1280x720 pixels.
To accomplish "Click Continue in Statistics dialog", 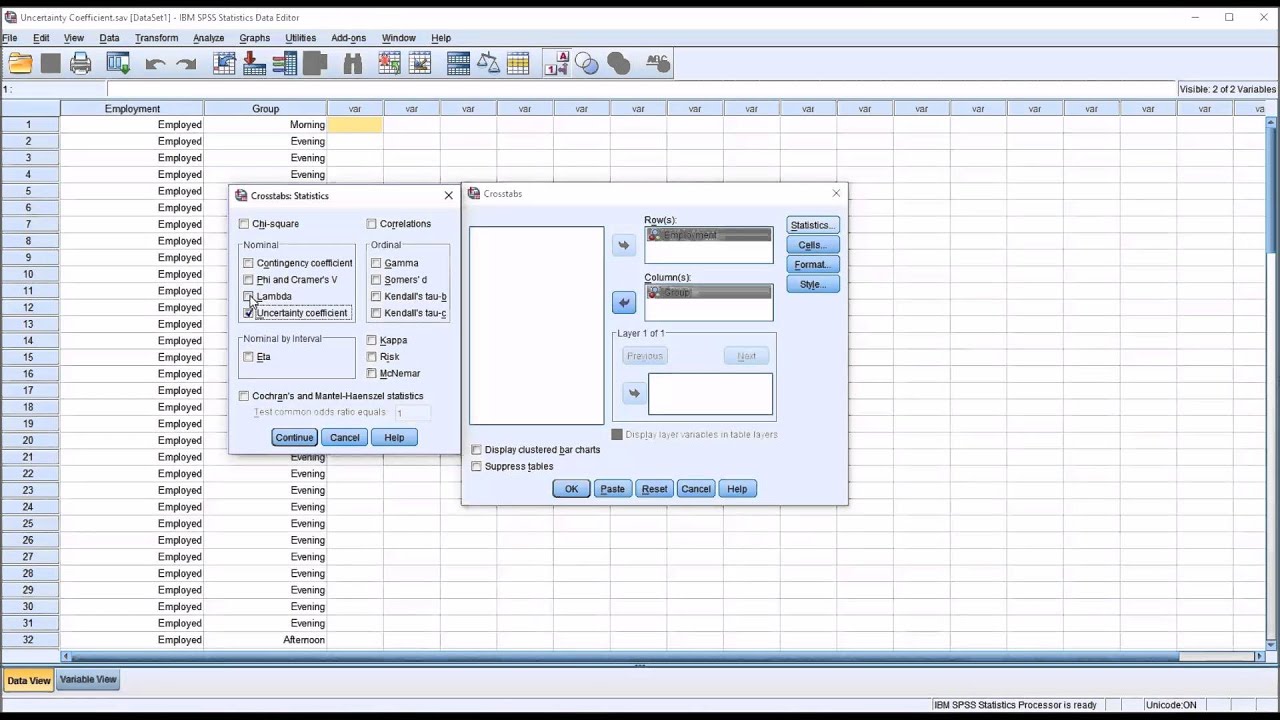I will 294,437.
